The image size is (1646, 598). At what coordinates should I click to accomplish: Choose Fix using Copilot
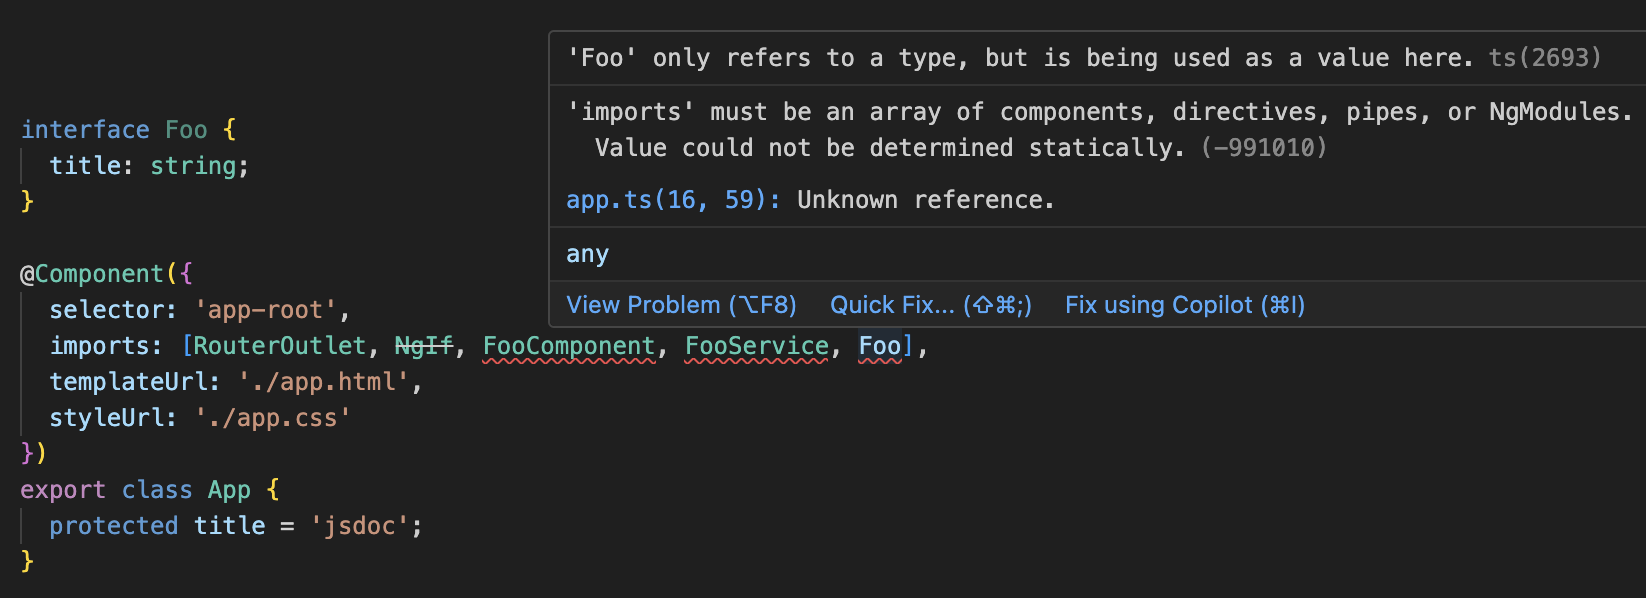point(1185,305)
